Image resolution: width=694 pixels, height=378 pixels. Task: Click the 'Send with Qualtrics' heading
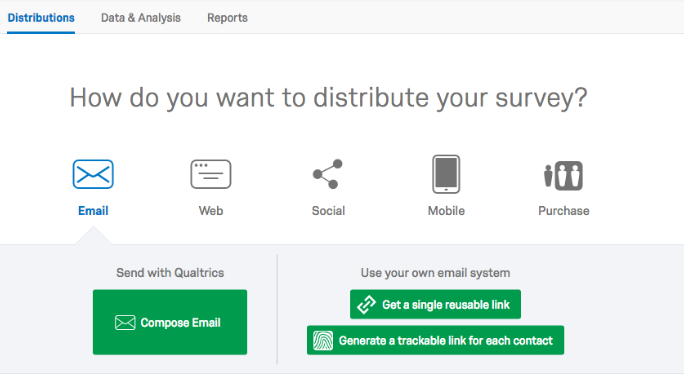[x=170, y=273]
